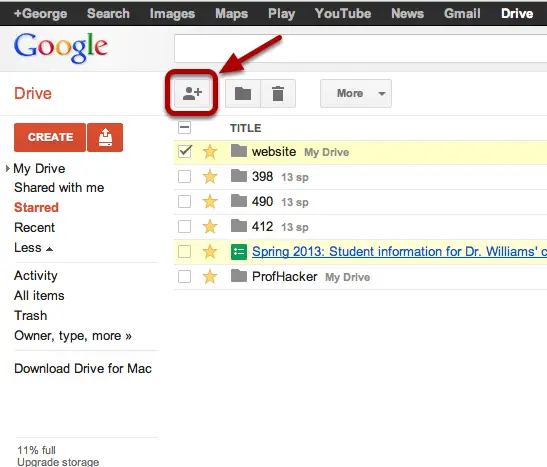The image size is (547, 467).
Task: Click the 412 folder name
Action: point(263,227)
